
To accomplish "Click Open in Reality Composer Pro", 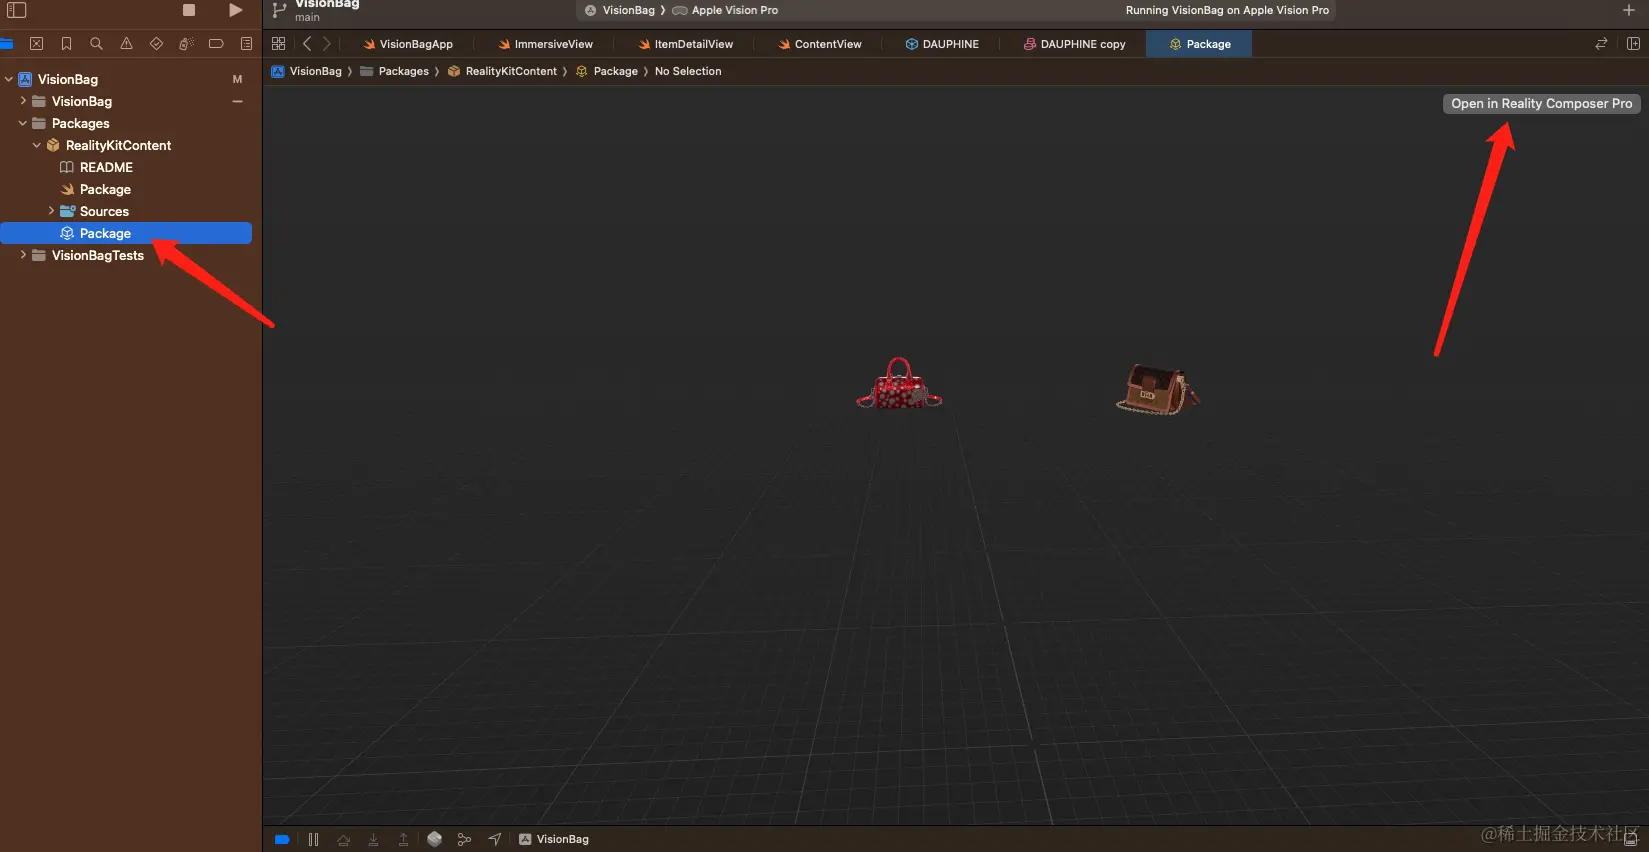I will pos(1541,103).
